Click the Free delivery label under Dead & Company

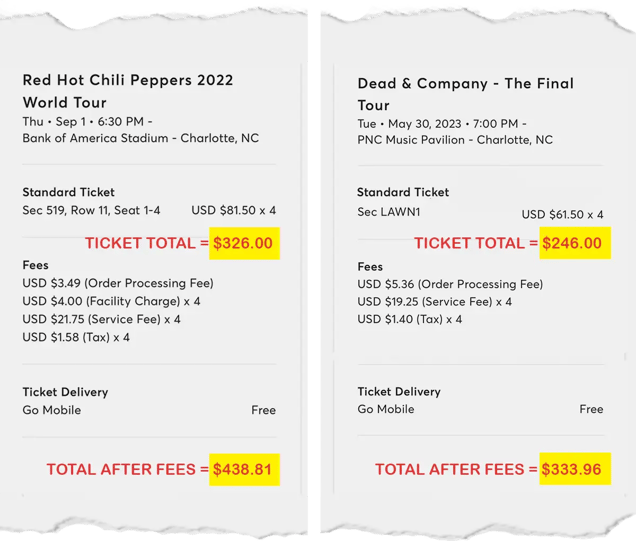click(591, 409)
